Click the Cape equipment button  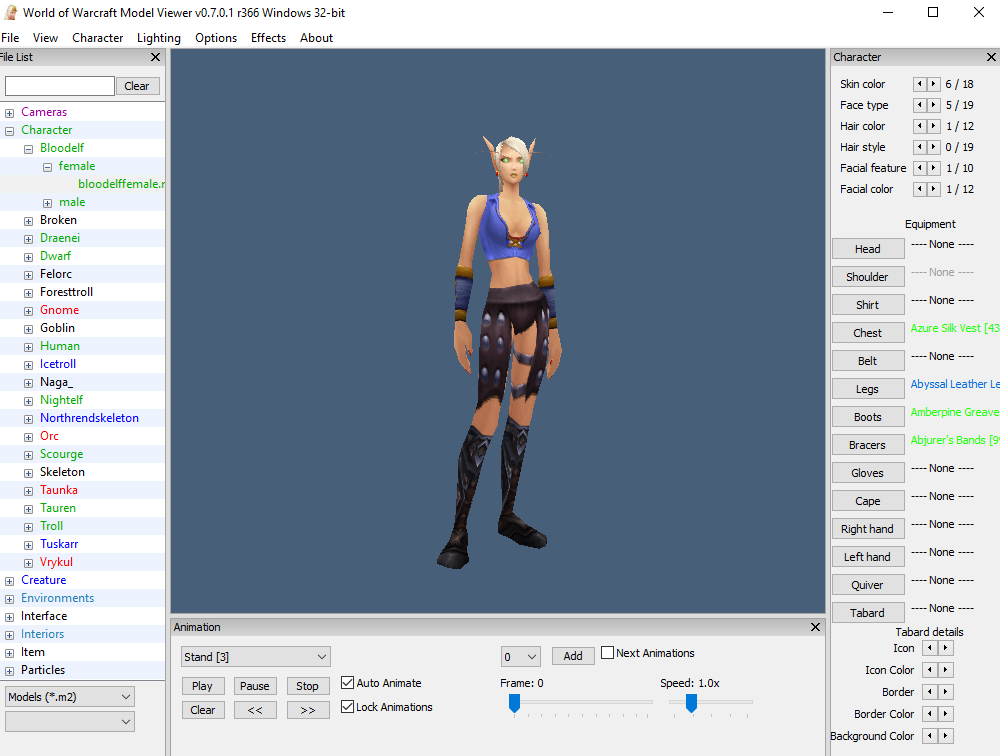click(x=868, y=501)
